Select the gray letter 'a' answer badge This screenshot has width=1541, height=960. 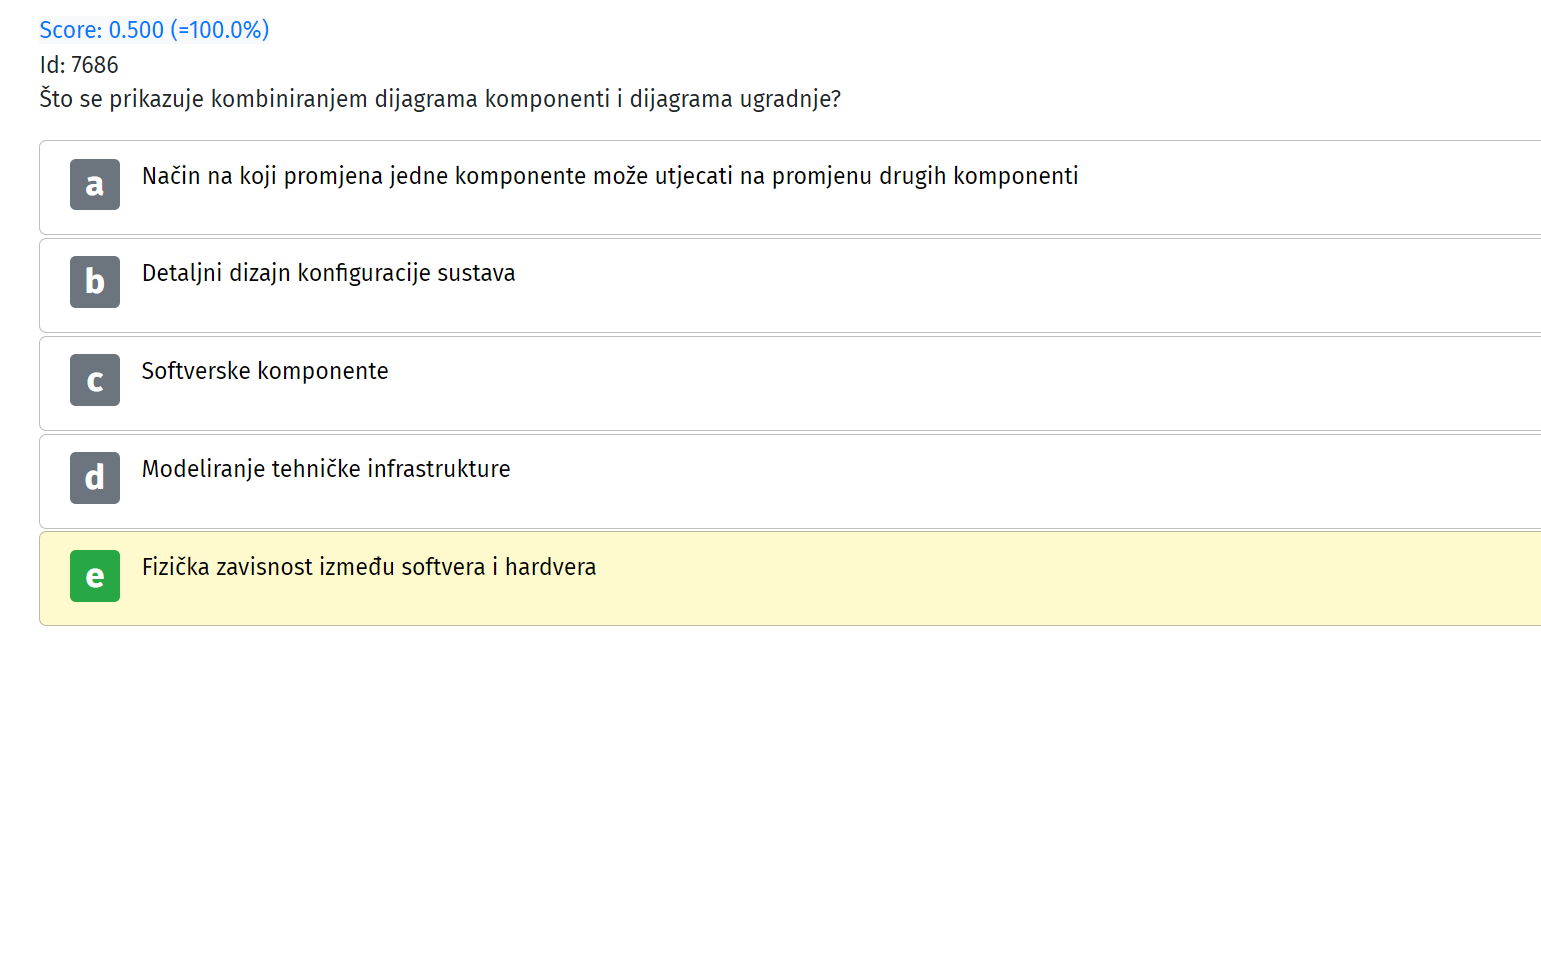95,184
